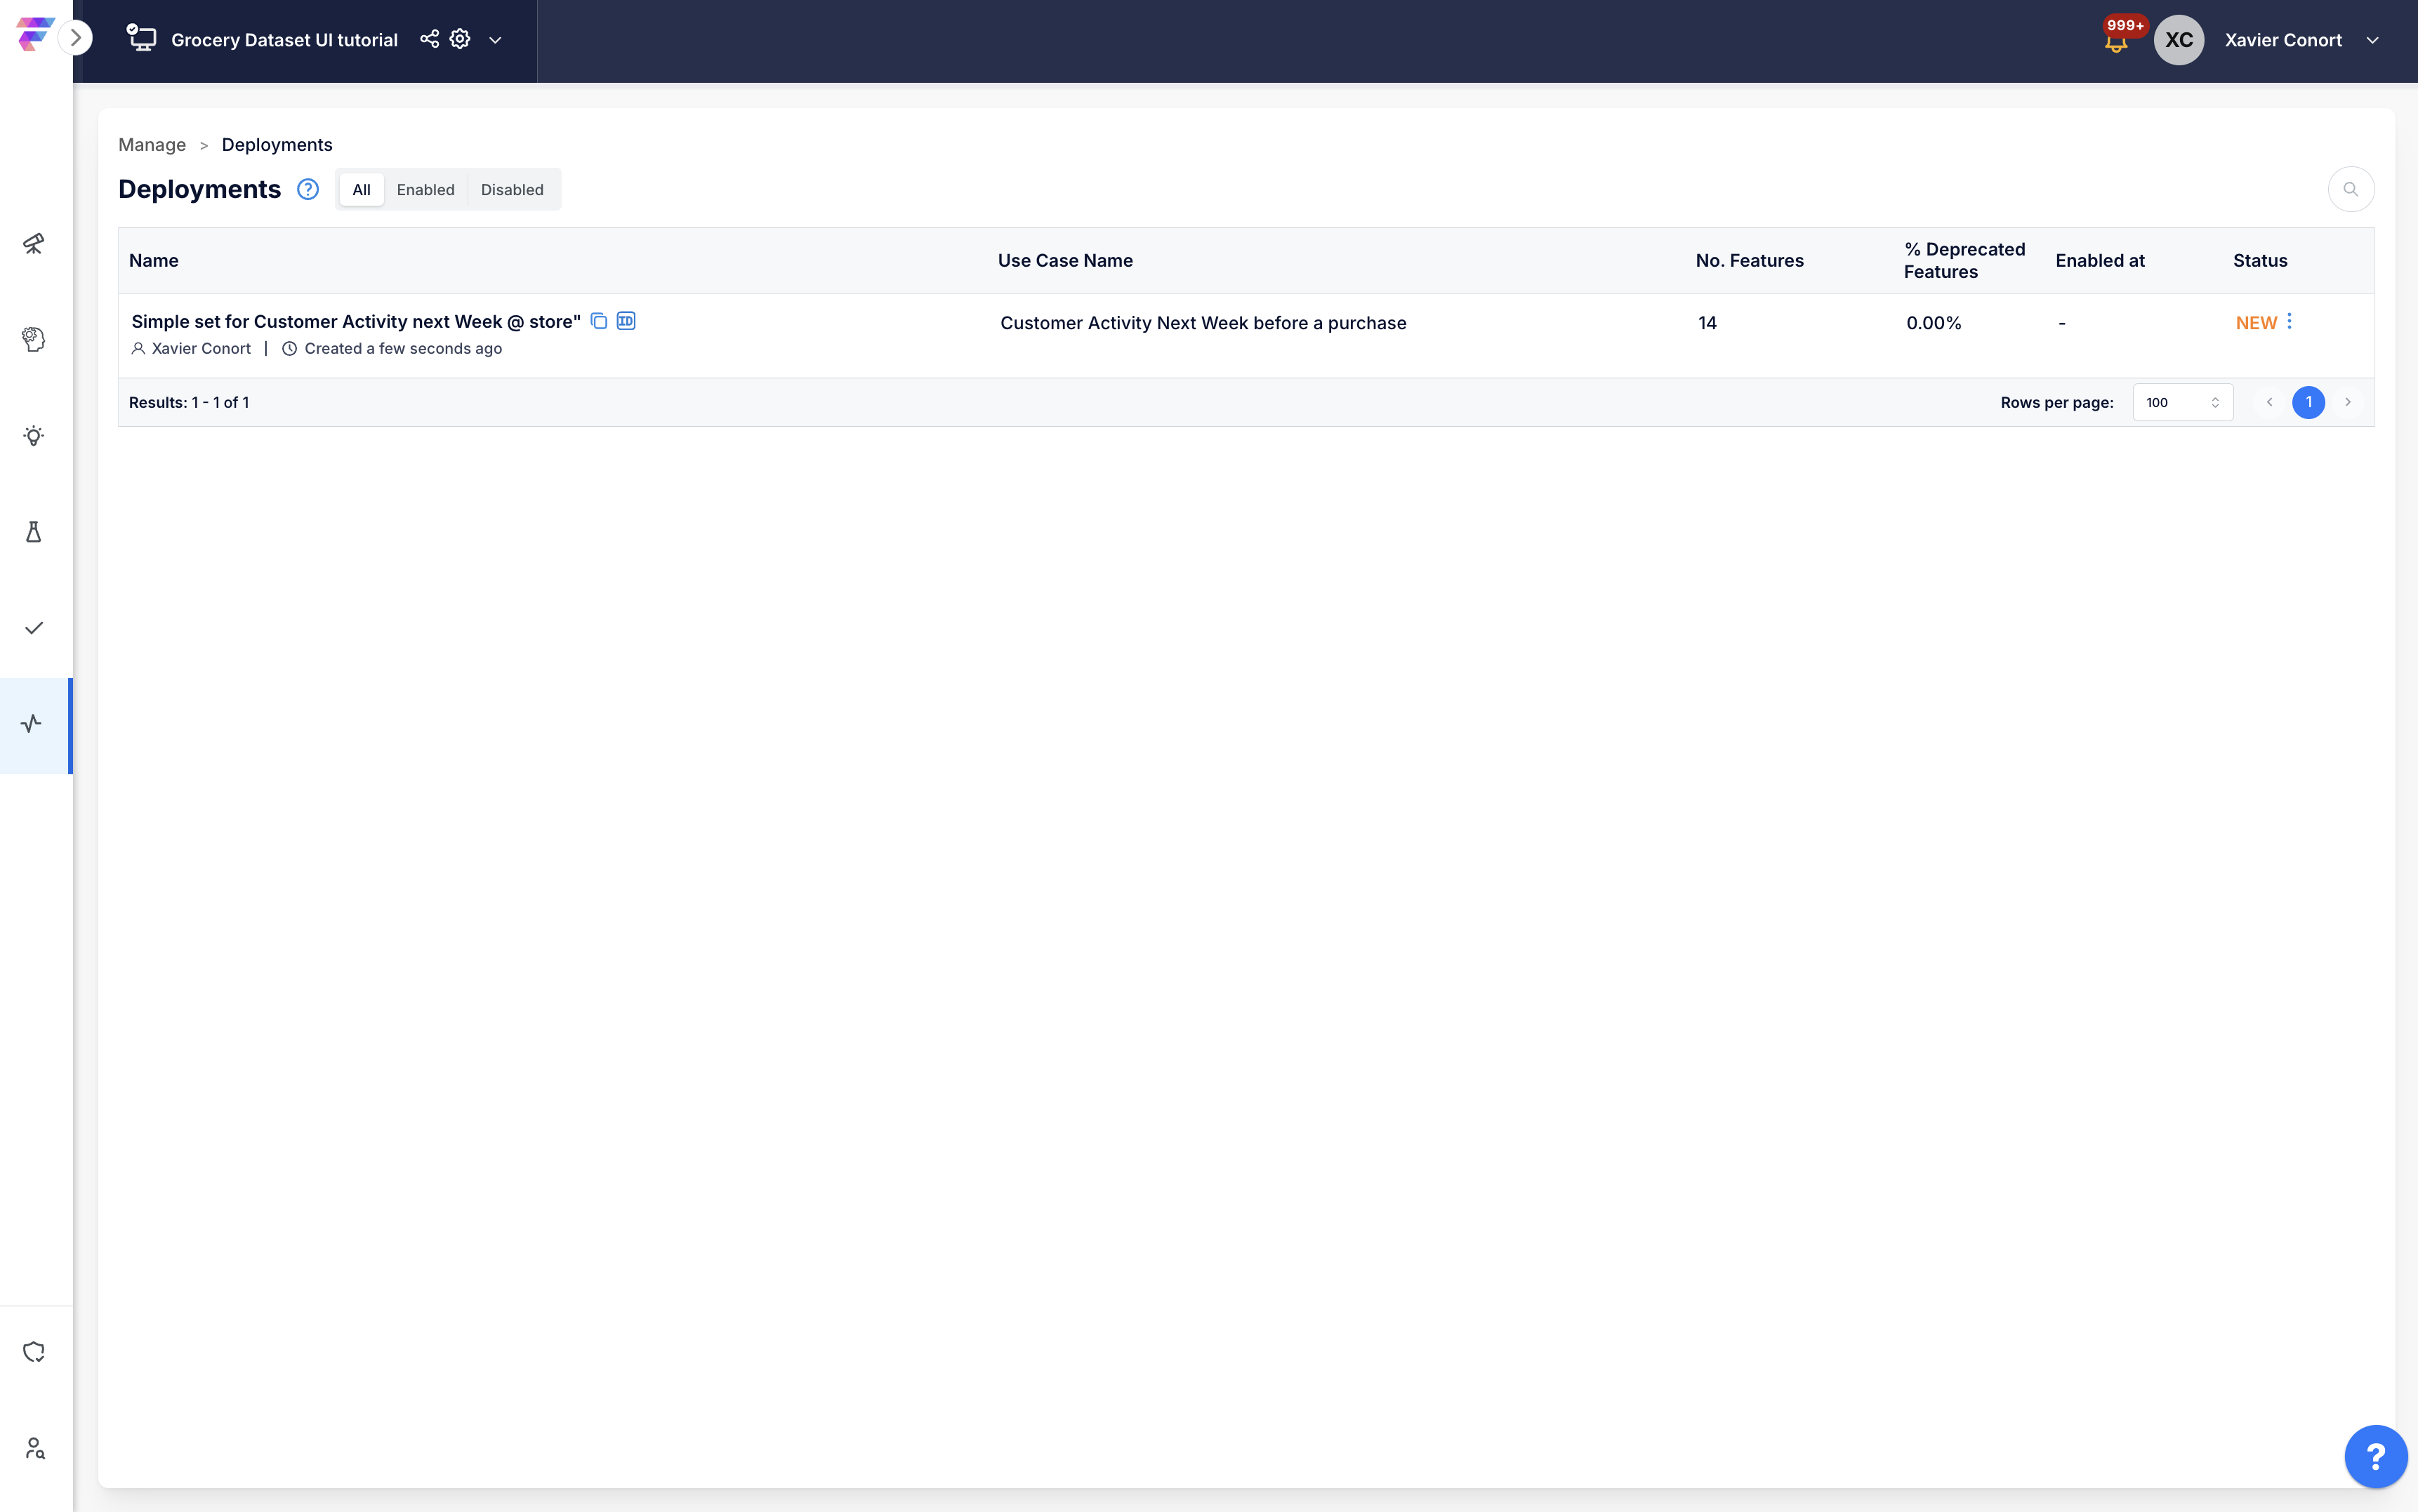Click the deployment ID icon

pyautogui.click(x=626, y=321)
